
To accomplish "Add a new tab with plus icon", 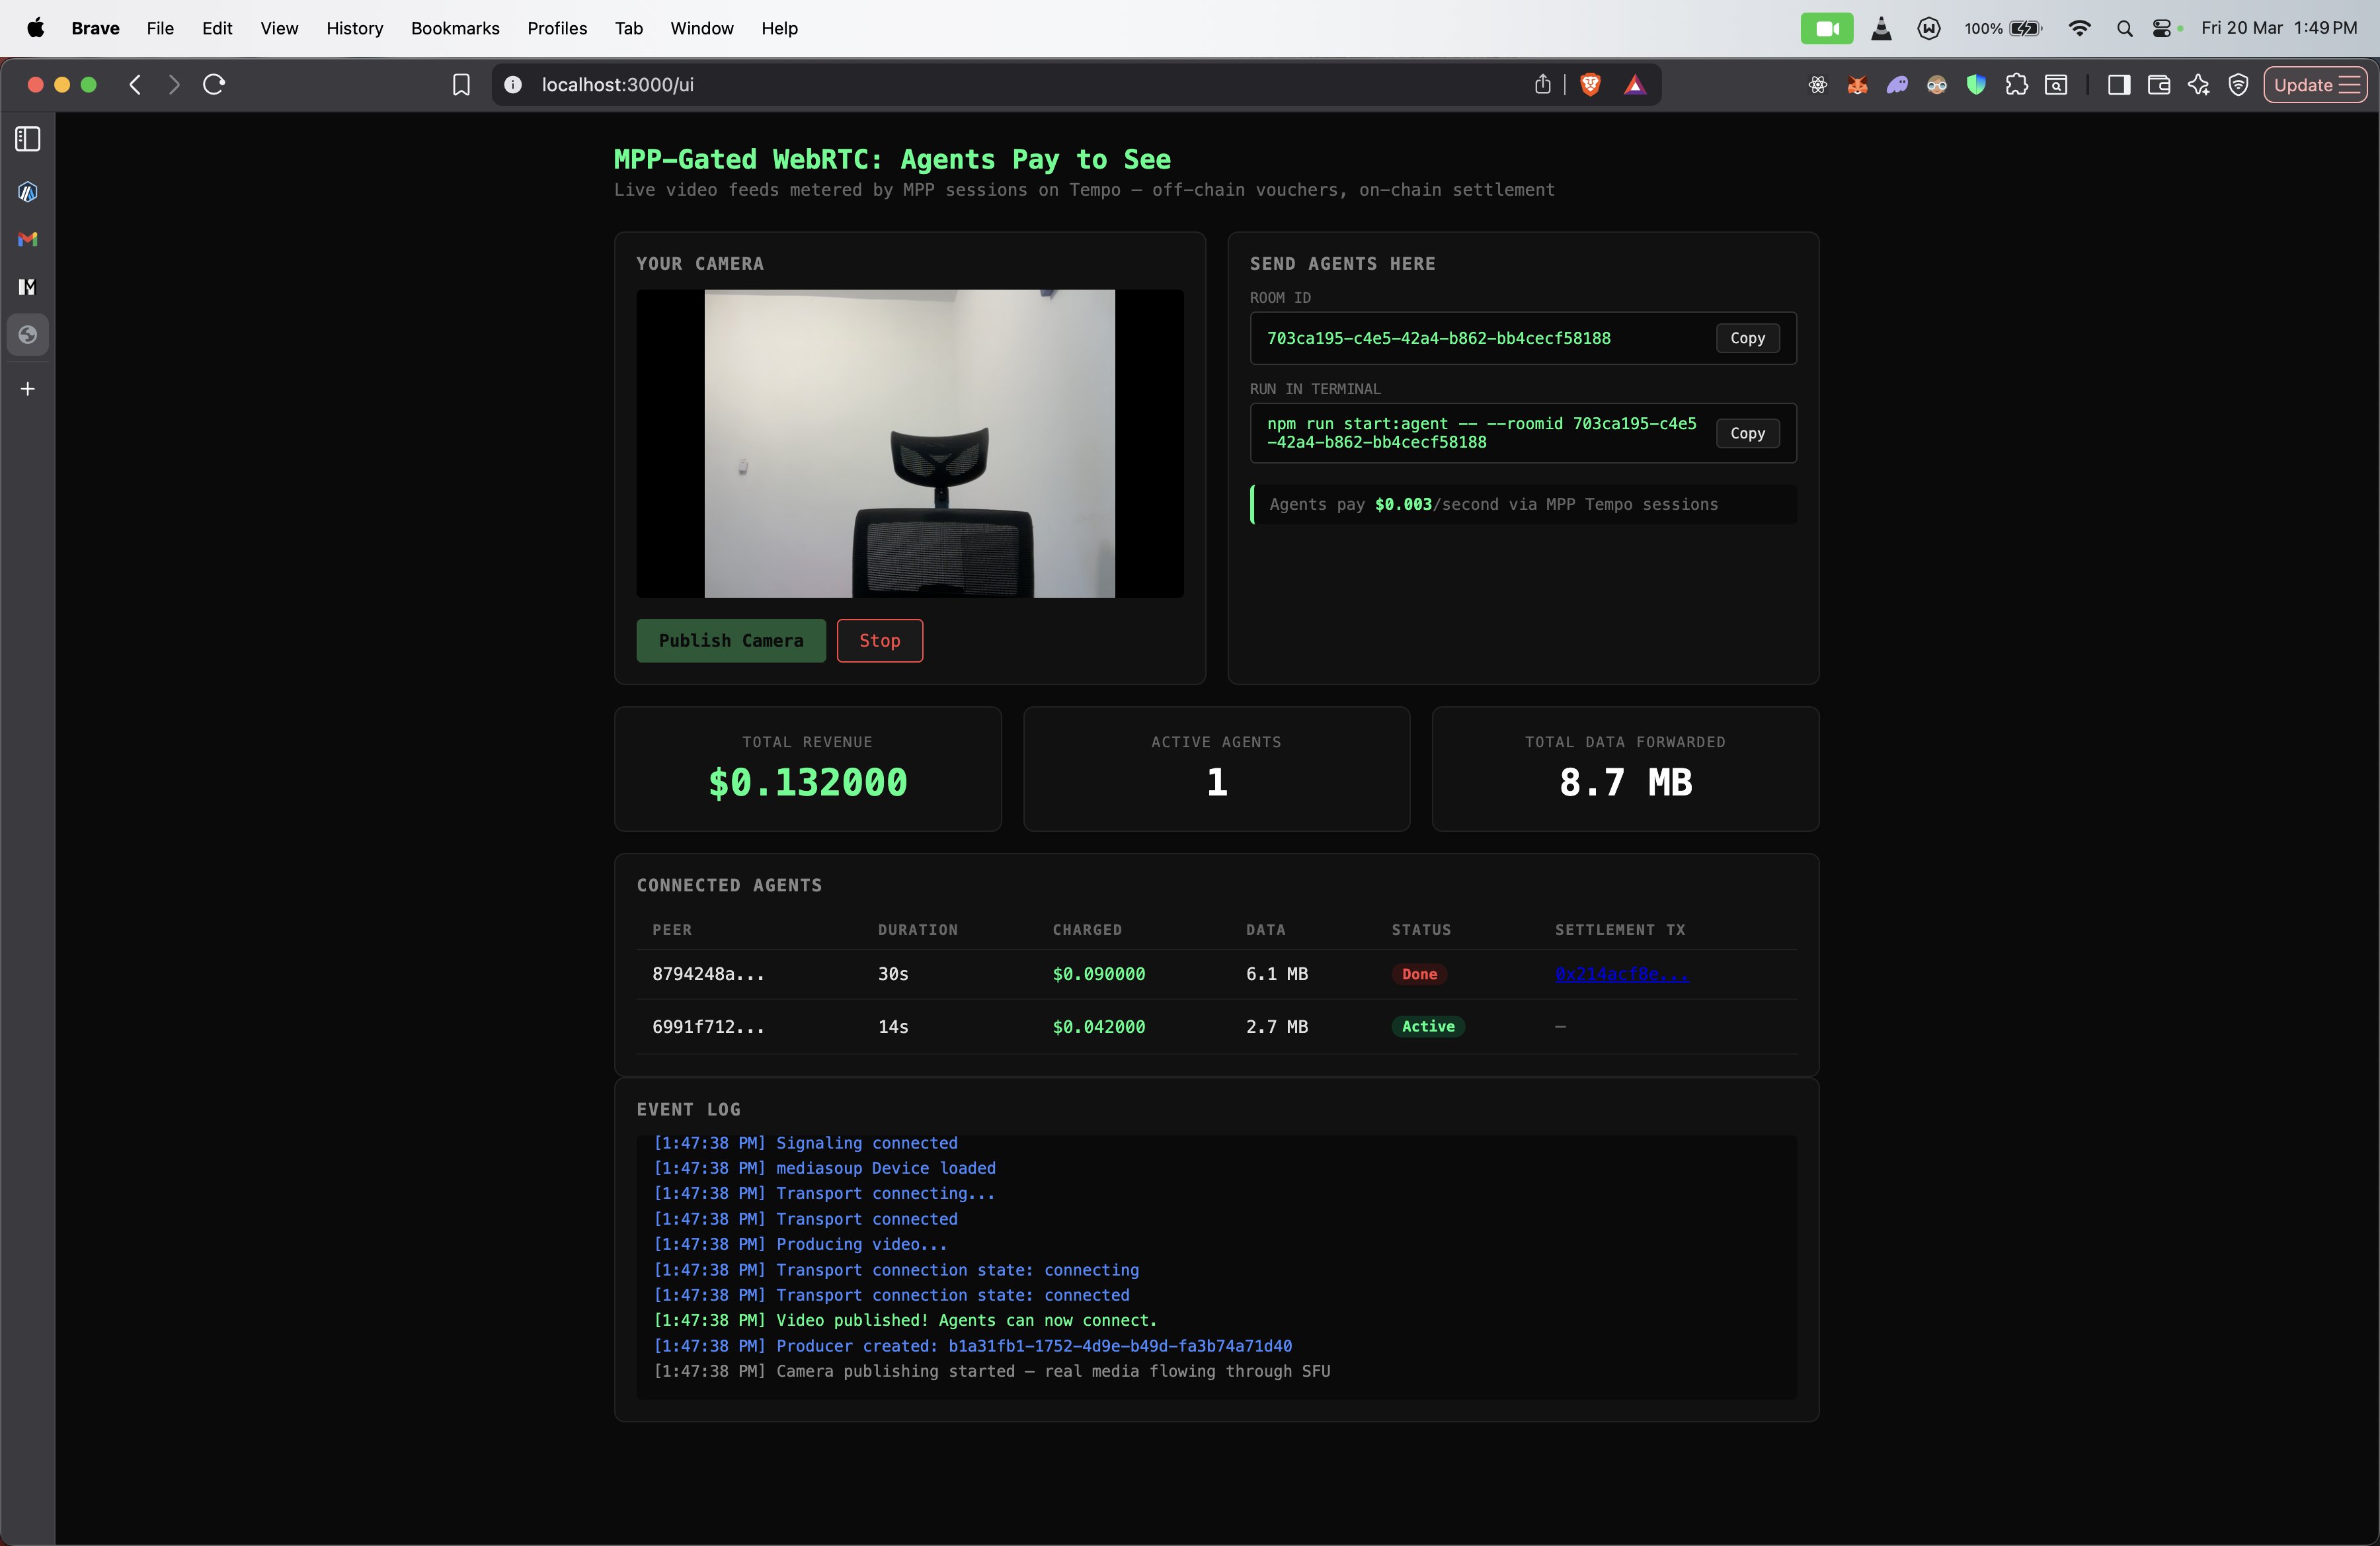I will tap(28, 389).
